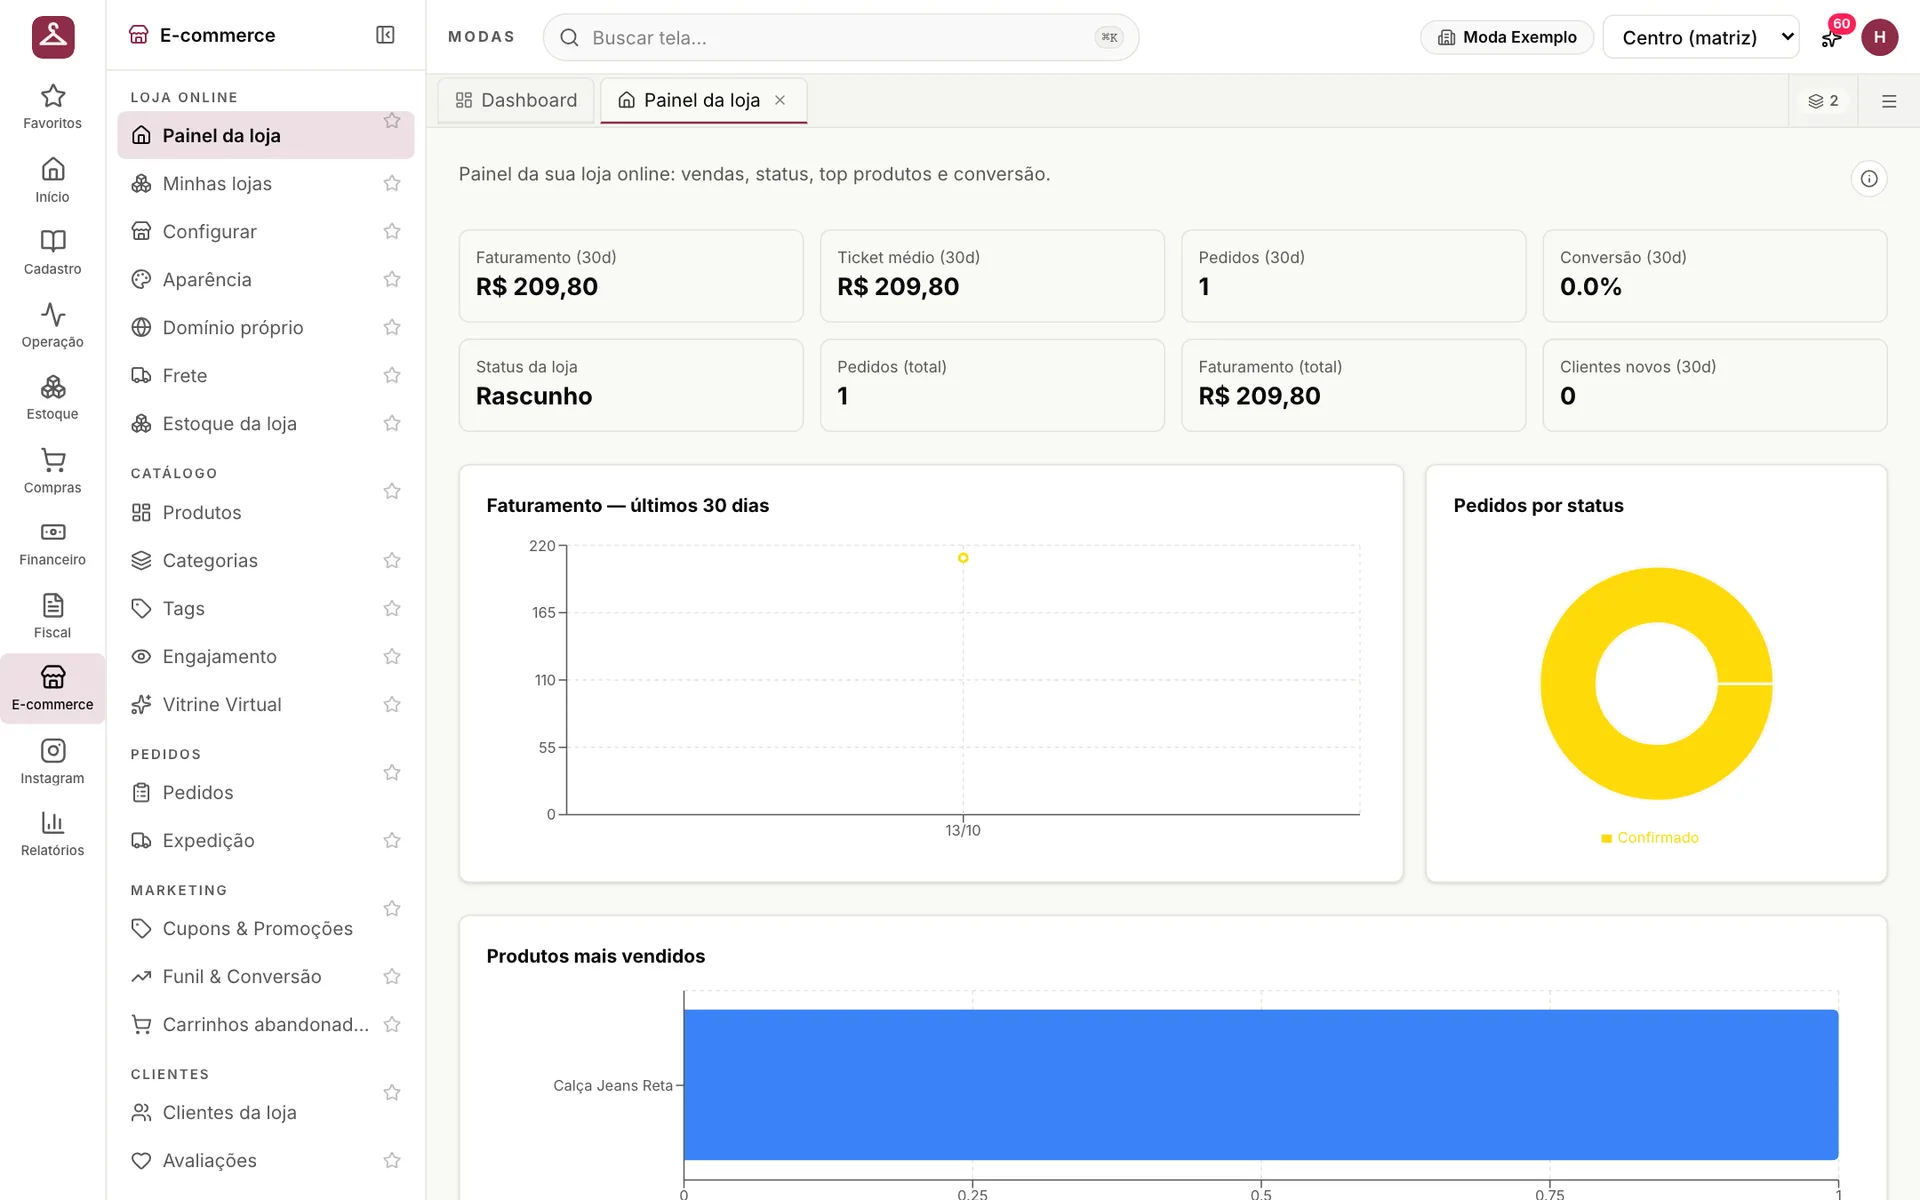Favorite Expedição with star

tap(392, 840)
